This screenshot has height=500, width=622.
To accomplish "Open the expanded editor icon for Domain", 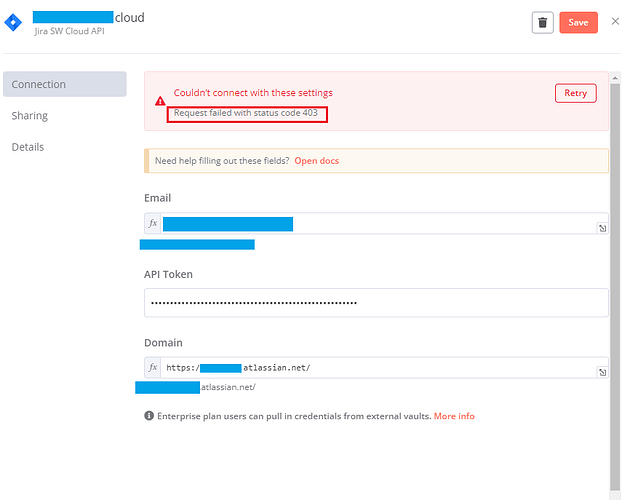I will click(602, 372).
